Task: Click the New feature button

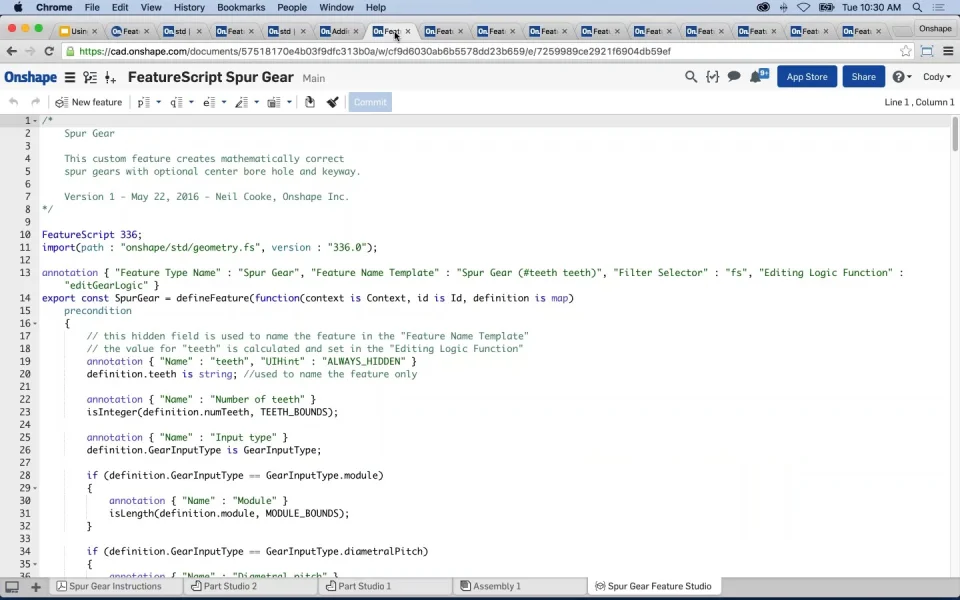Action: [89, 102]
